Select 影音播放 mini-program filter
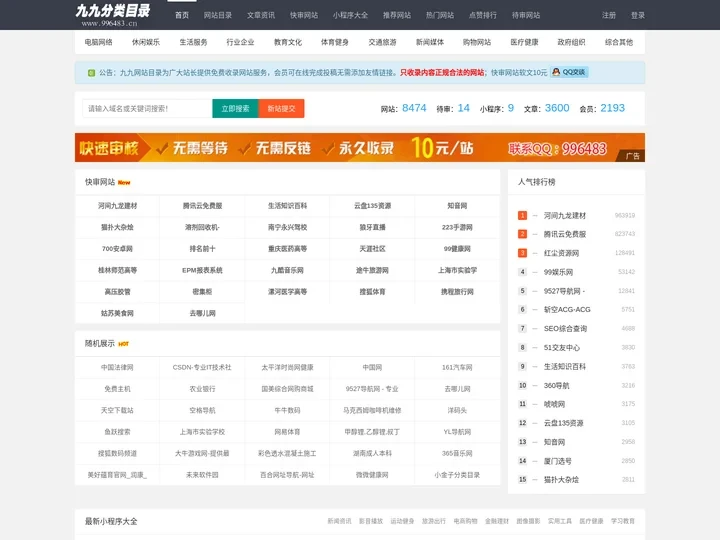Viewport: 720px width, 540px height. pos(371,521)
